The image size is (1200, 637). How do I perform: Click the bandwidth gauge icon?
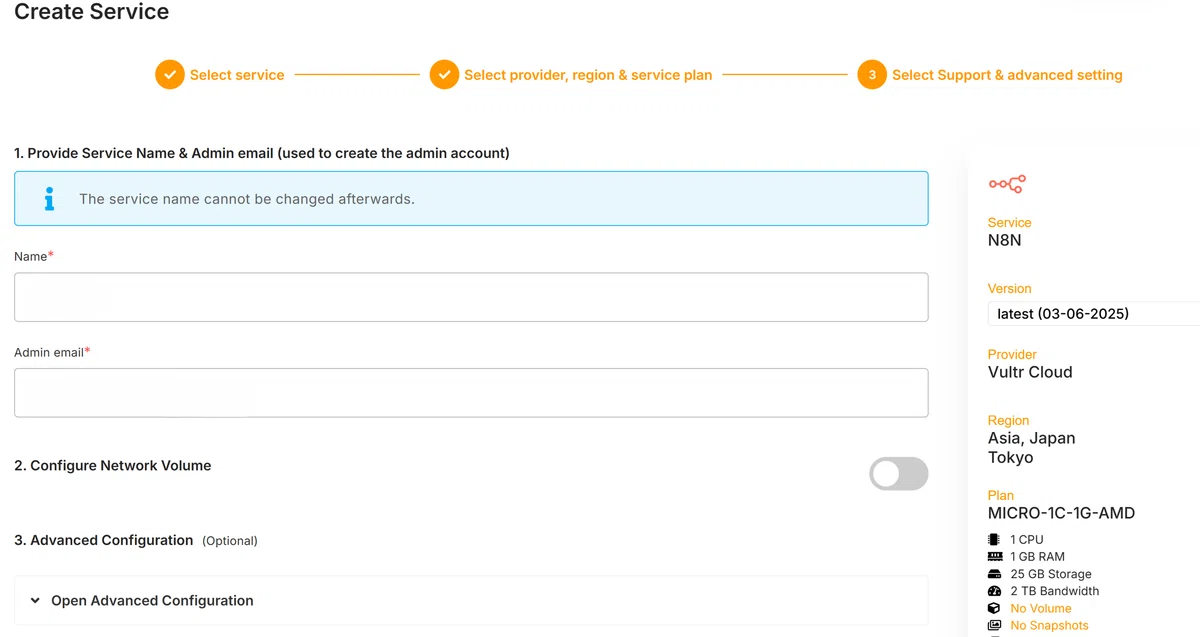pos(994,591)
